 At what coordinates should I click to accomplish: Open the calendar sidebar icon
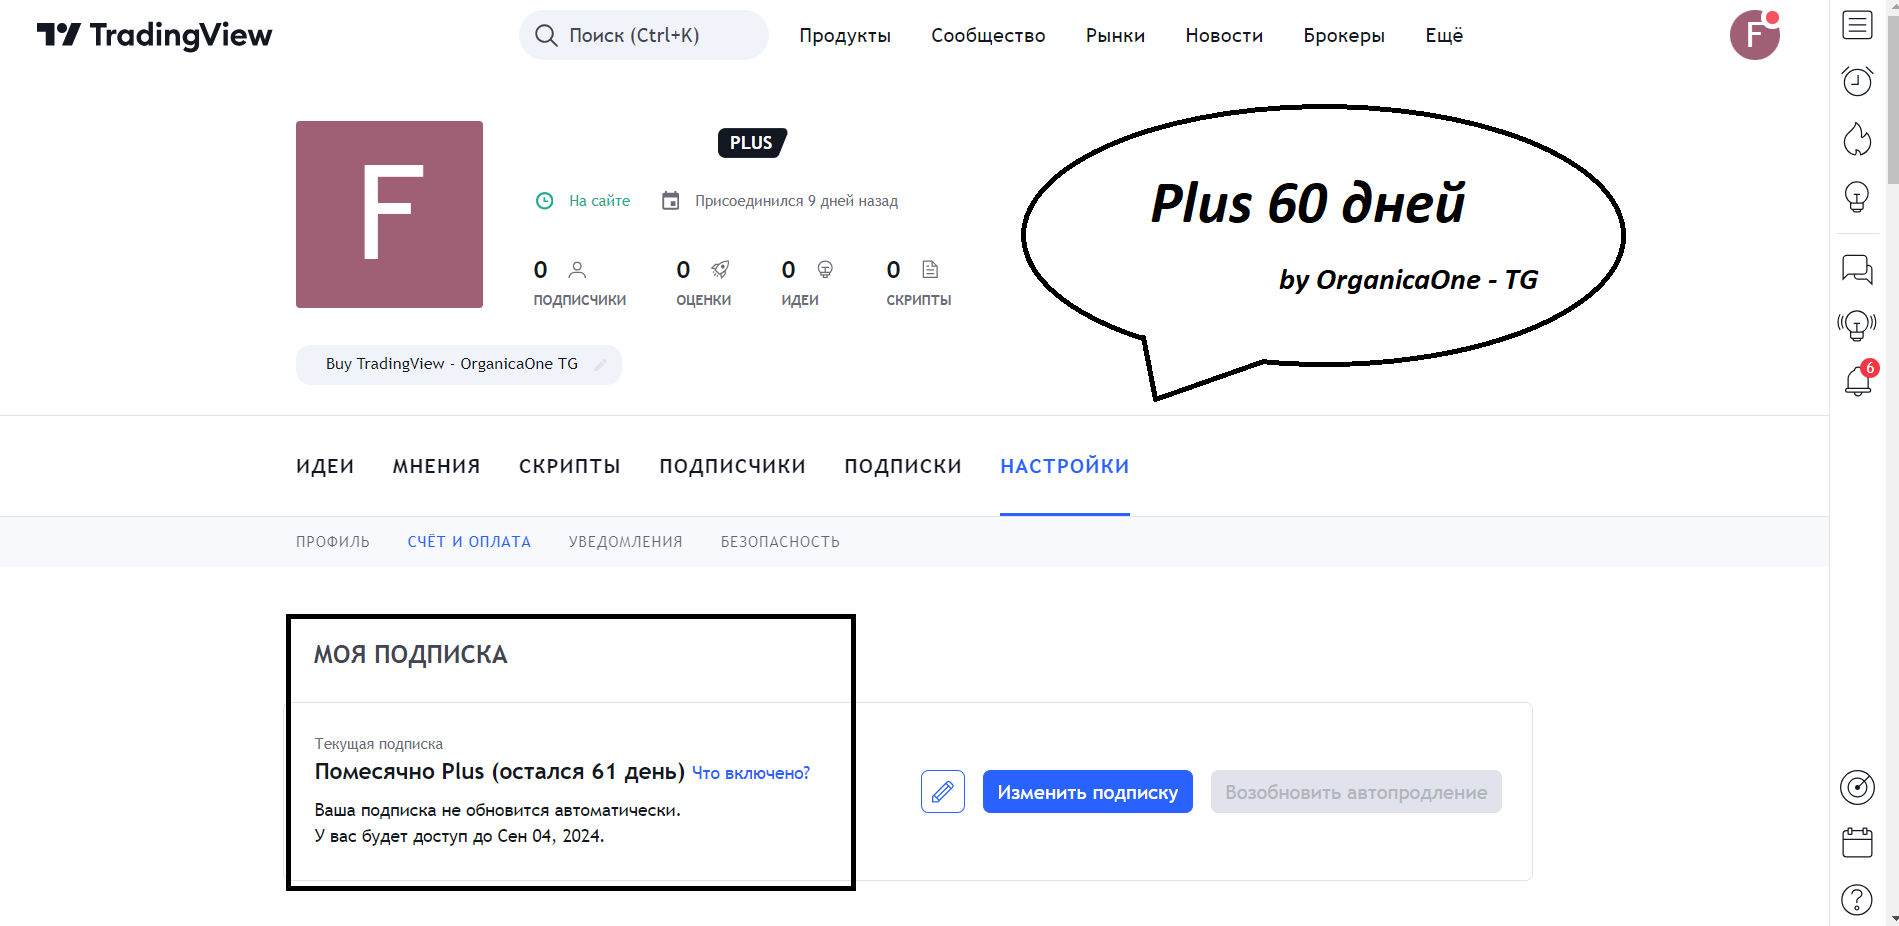(x=1857, y=843)
